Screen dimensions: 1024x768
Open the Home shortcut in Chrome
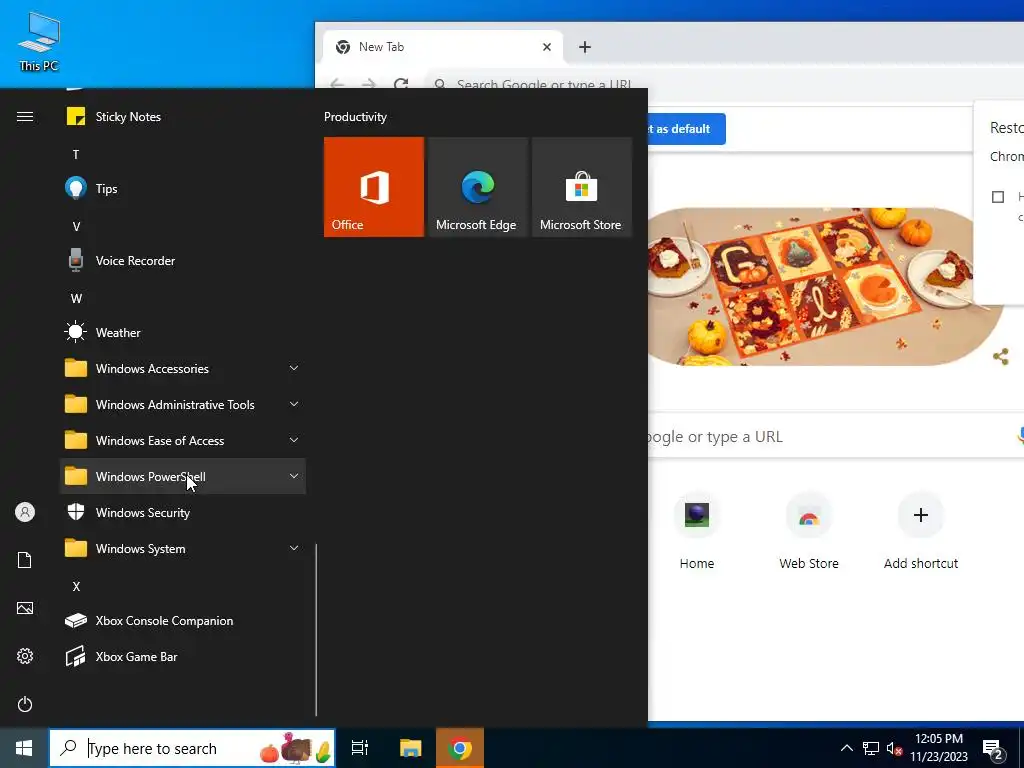coord(696,530)
